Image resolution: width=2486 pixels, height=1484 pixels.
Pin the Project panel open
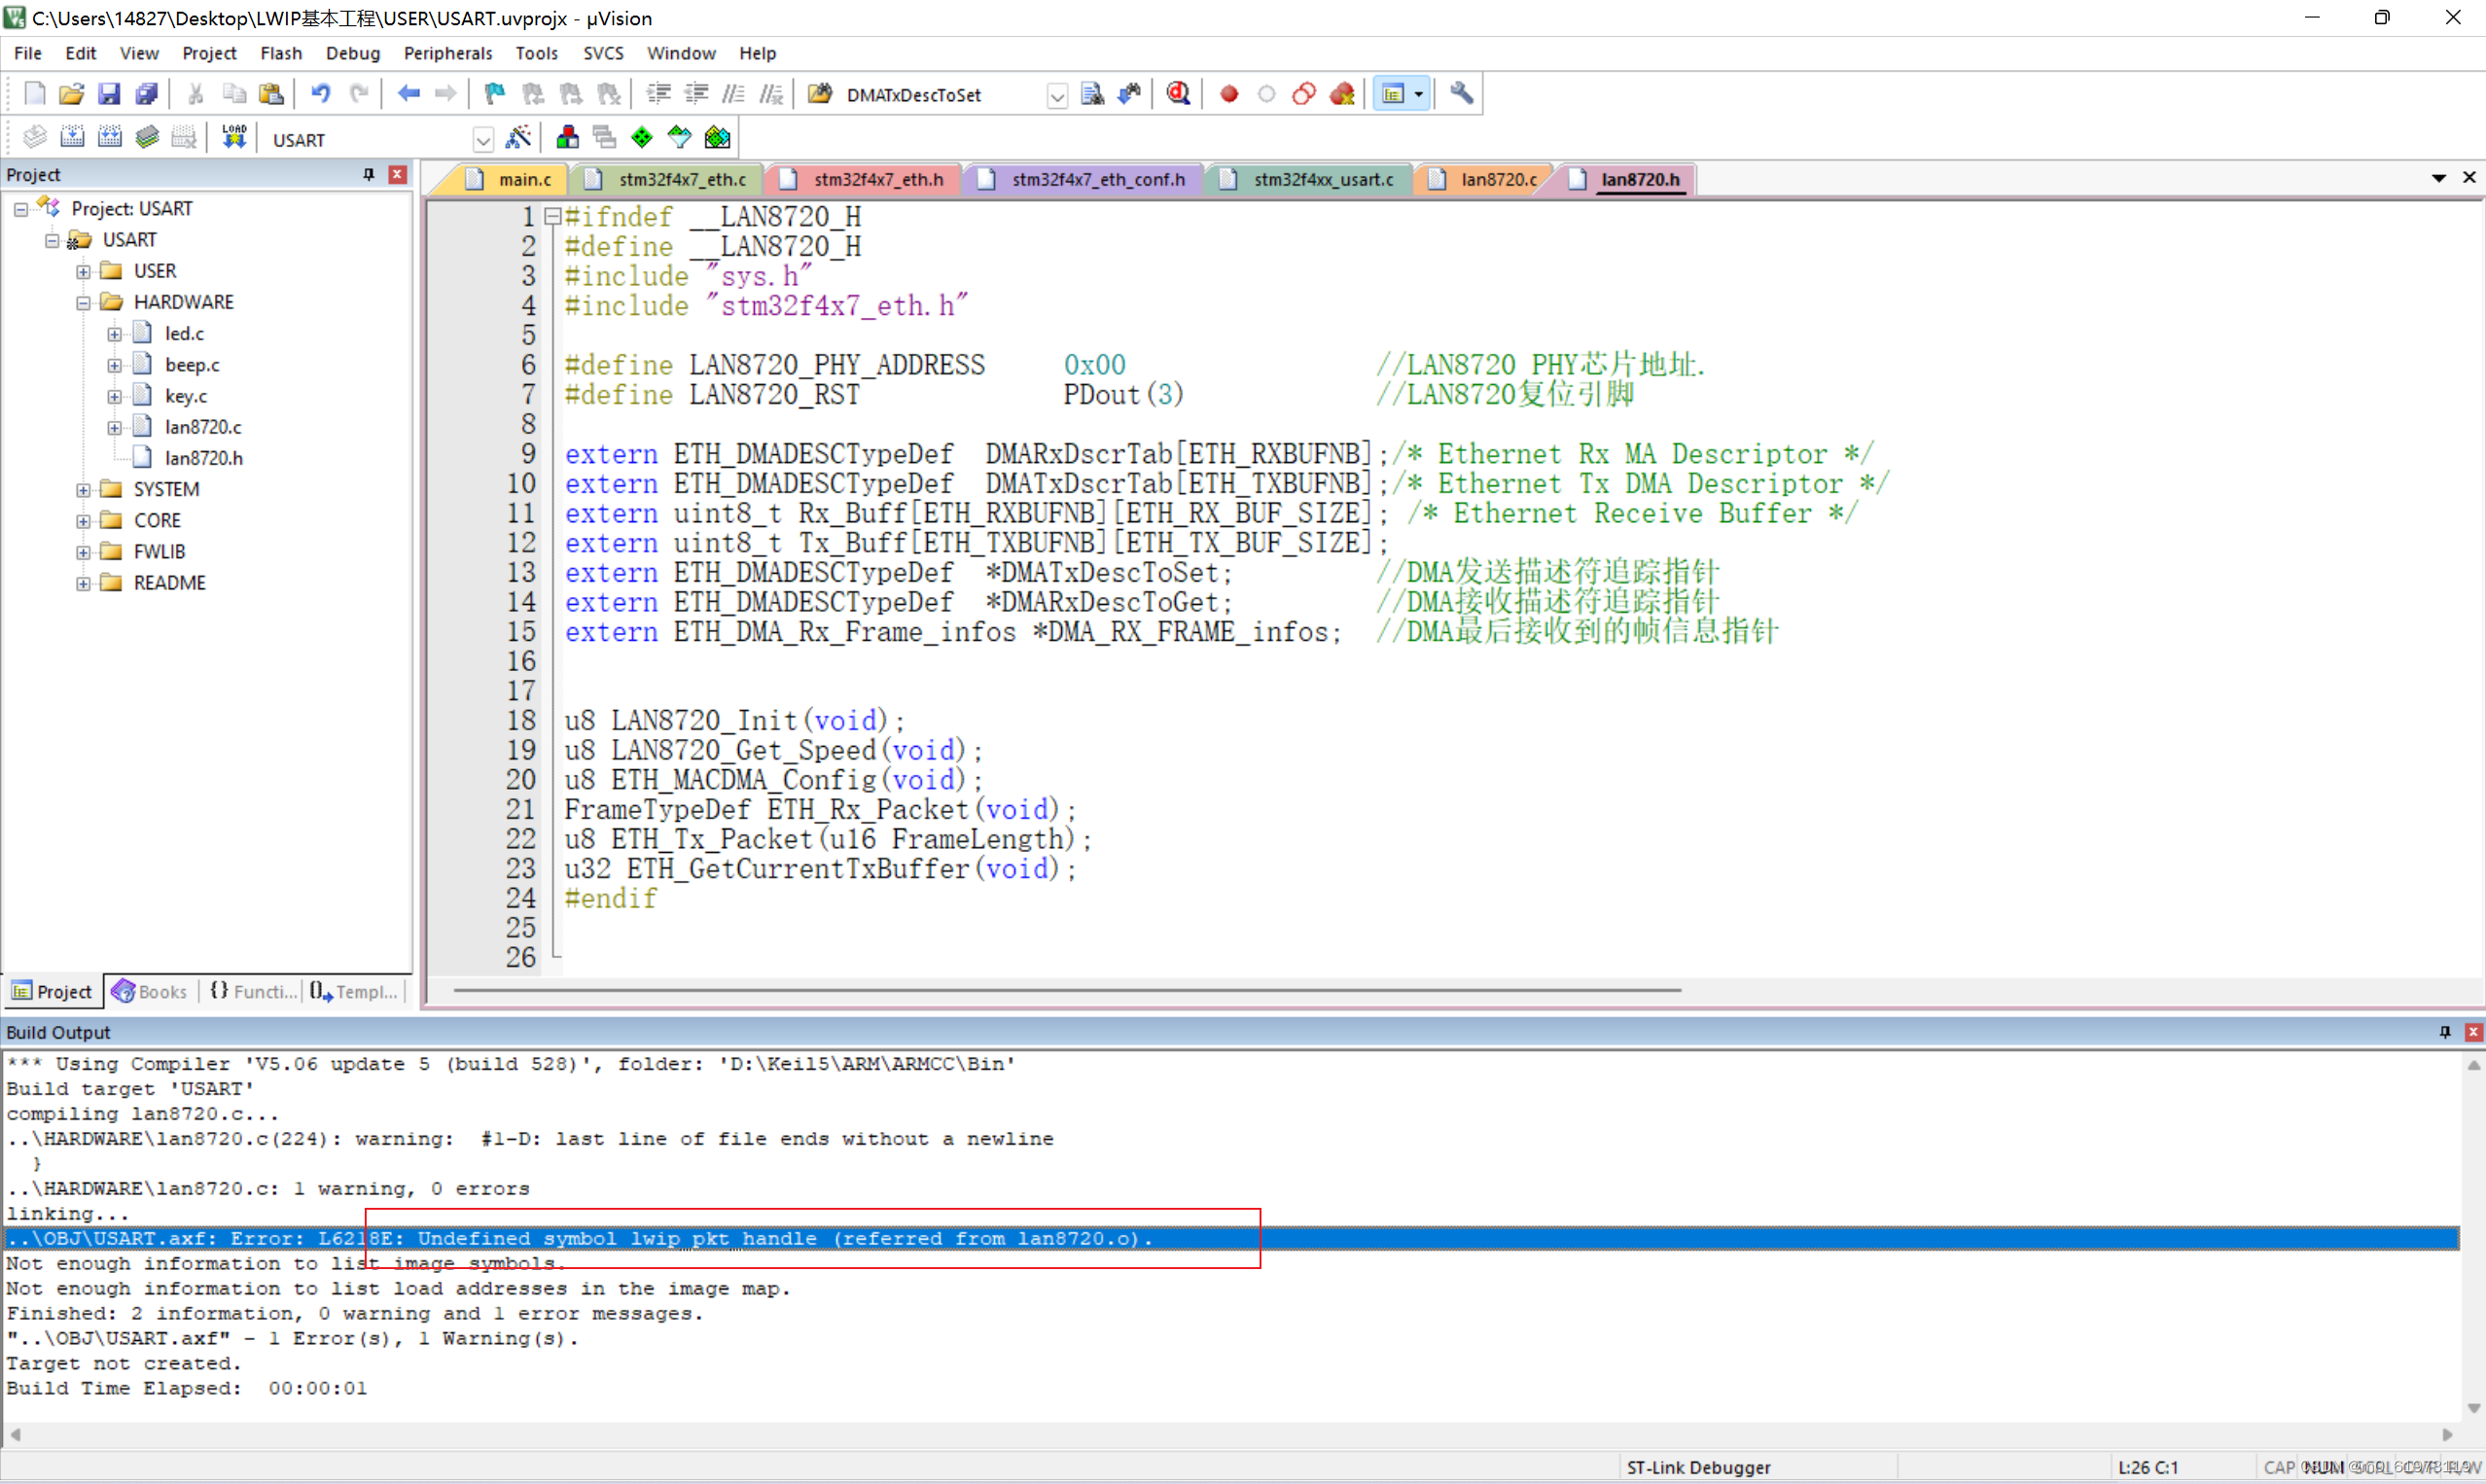point(368,174)
